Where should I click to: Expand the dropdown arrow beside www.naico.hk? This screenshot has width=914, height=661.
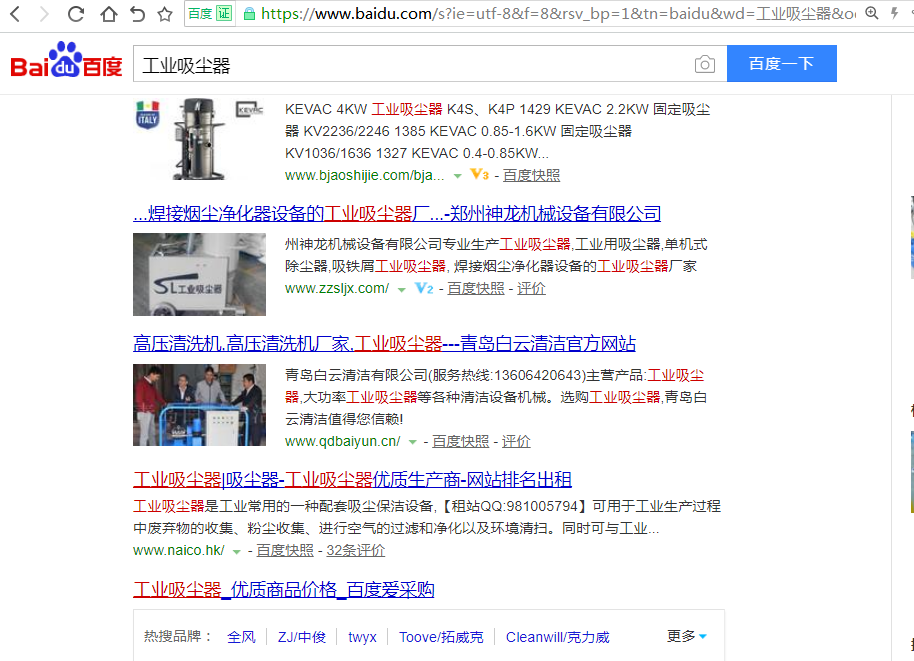pos(236,551)
